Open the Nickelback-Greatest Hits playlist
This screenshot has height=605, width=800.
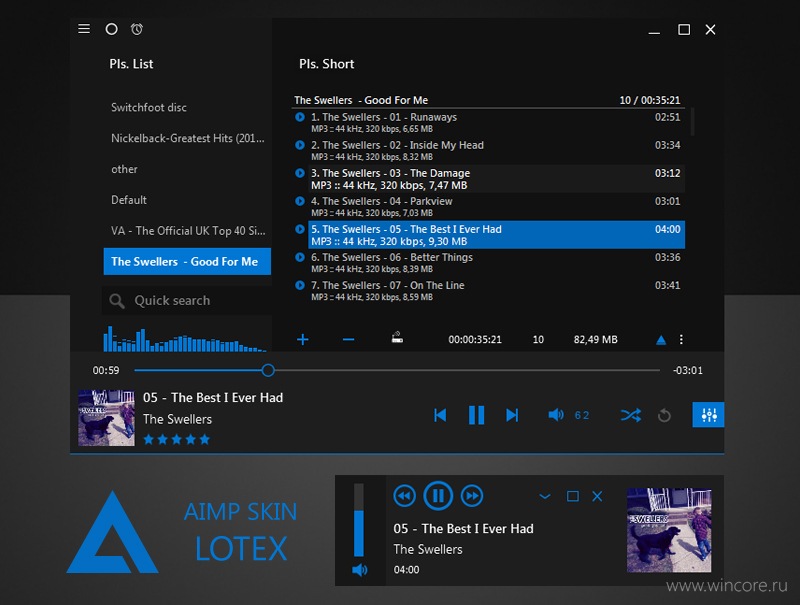point(187,138)
